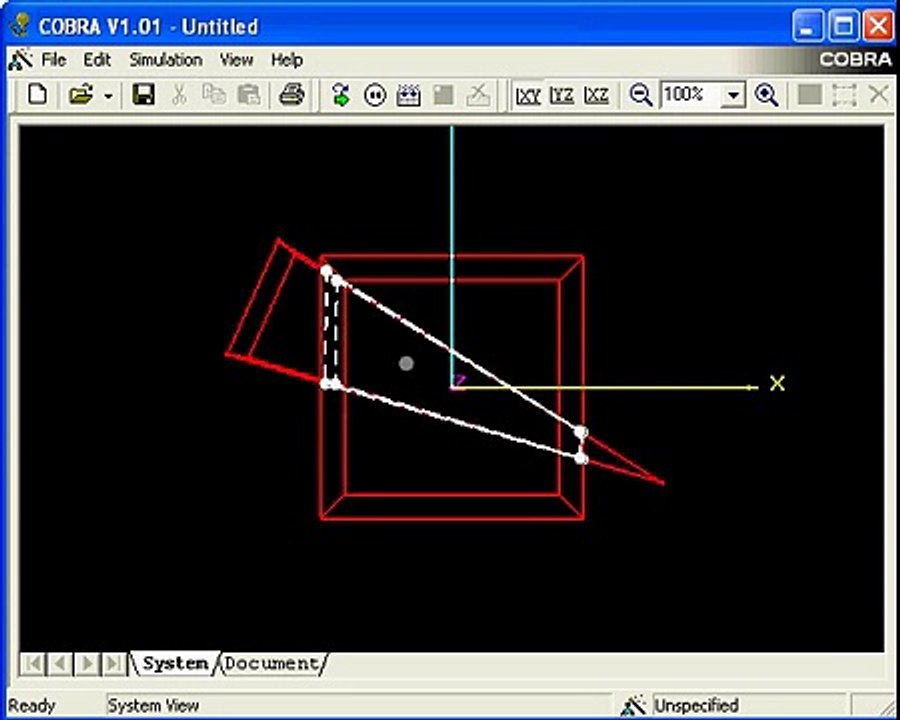
Task: Click the yellow X axis label
Action: click(x=777, y=384)
